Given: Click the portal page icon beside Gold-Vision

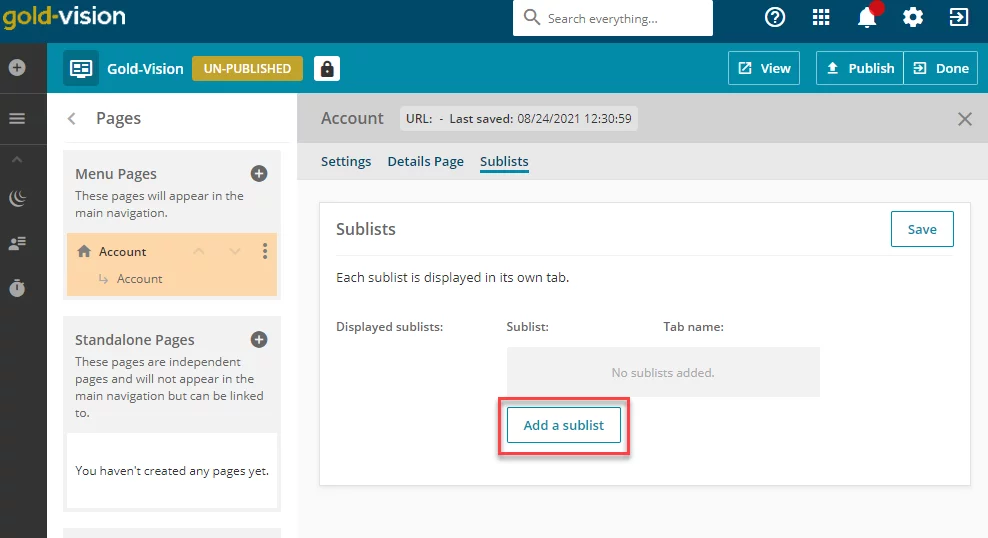Looking at the screenshot, I should [81, 68].
